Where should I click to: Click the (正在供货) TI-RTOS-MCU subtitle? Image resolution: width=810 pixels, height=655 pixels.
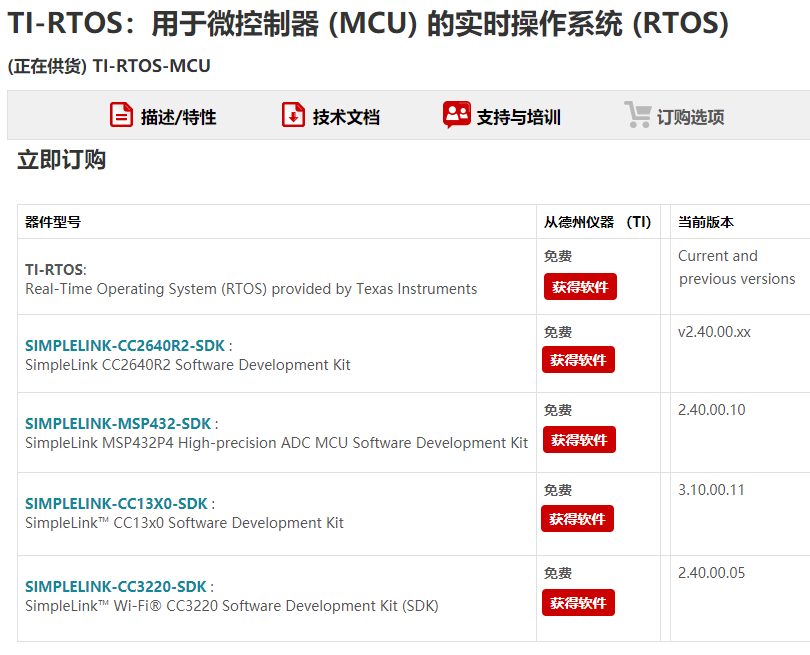point(109,66)
